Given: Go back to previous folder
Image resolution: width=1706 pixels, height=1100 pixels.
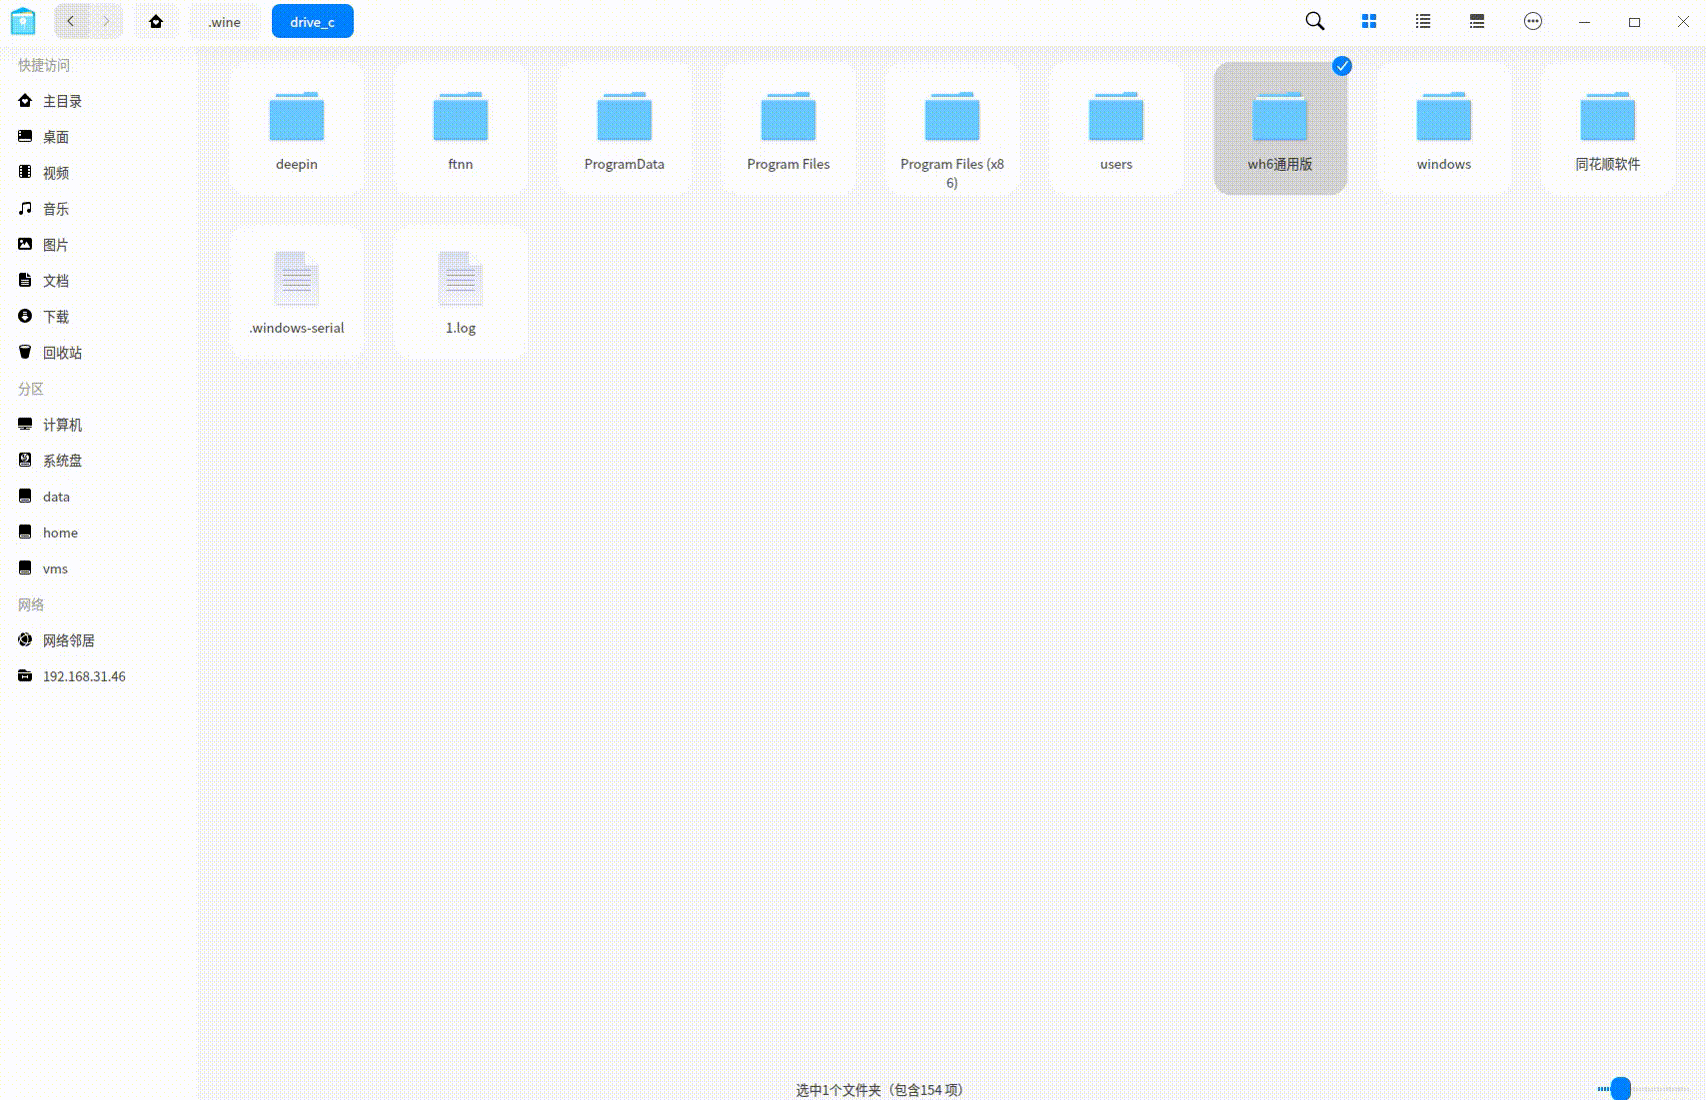Looking at the screenshot, I should coord(71,21).
